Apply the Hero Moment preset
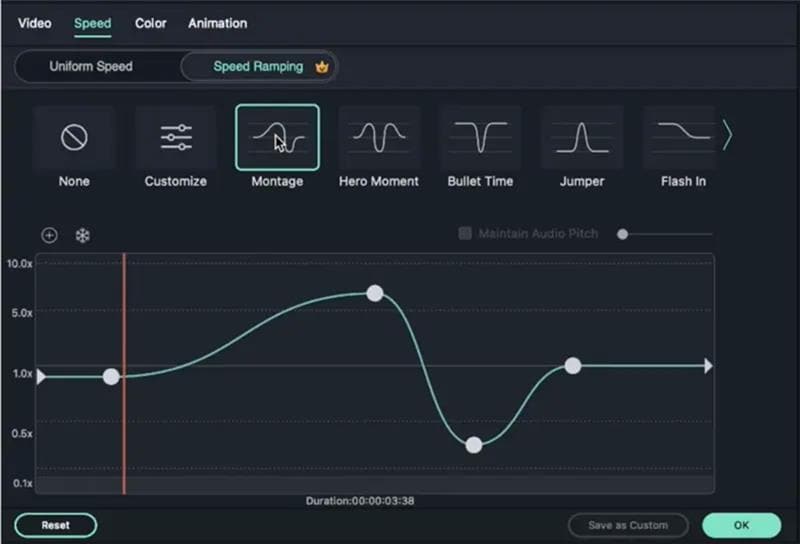This screenshot has width=800, height=544. [x=379, y=137]
